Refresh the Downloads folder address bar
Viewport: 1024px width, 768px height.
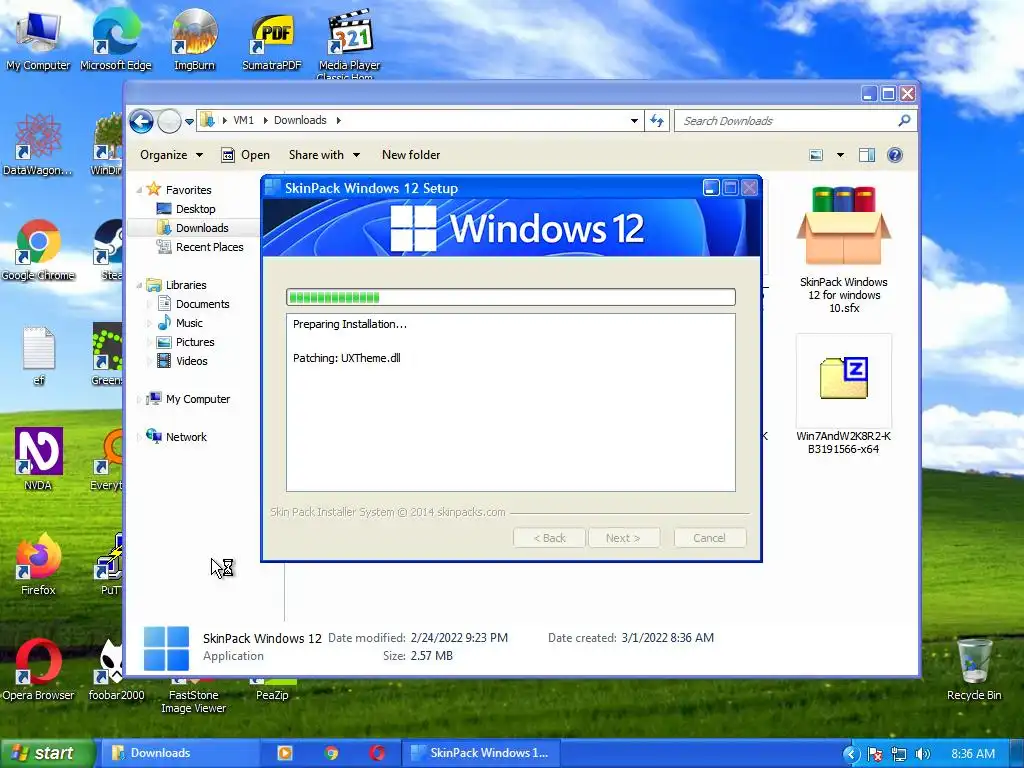click(657, 120)
